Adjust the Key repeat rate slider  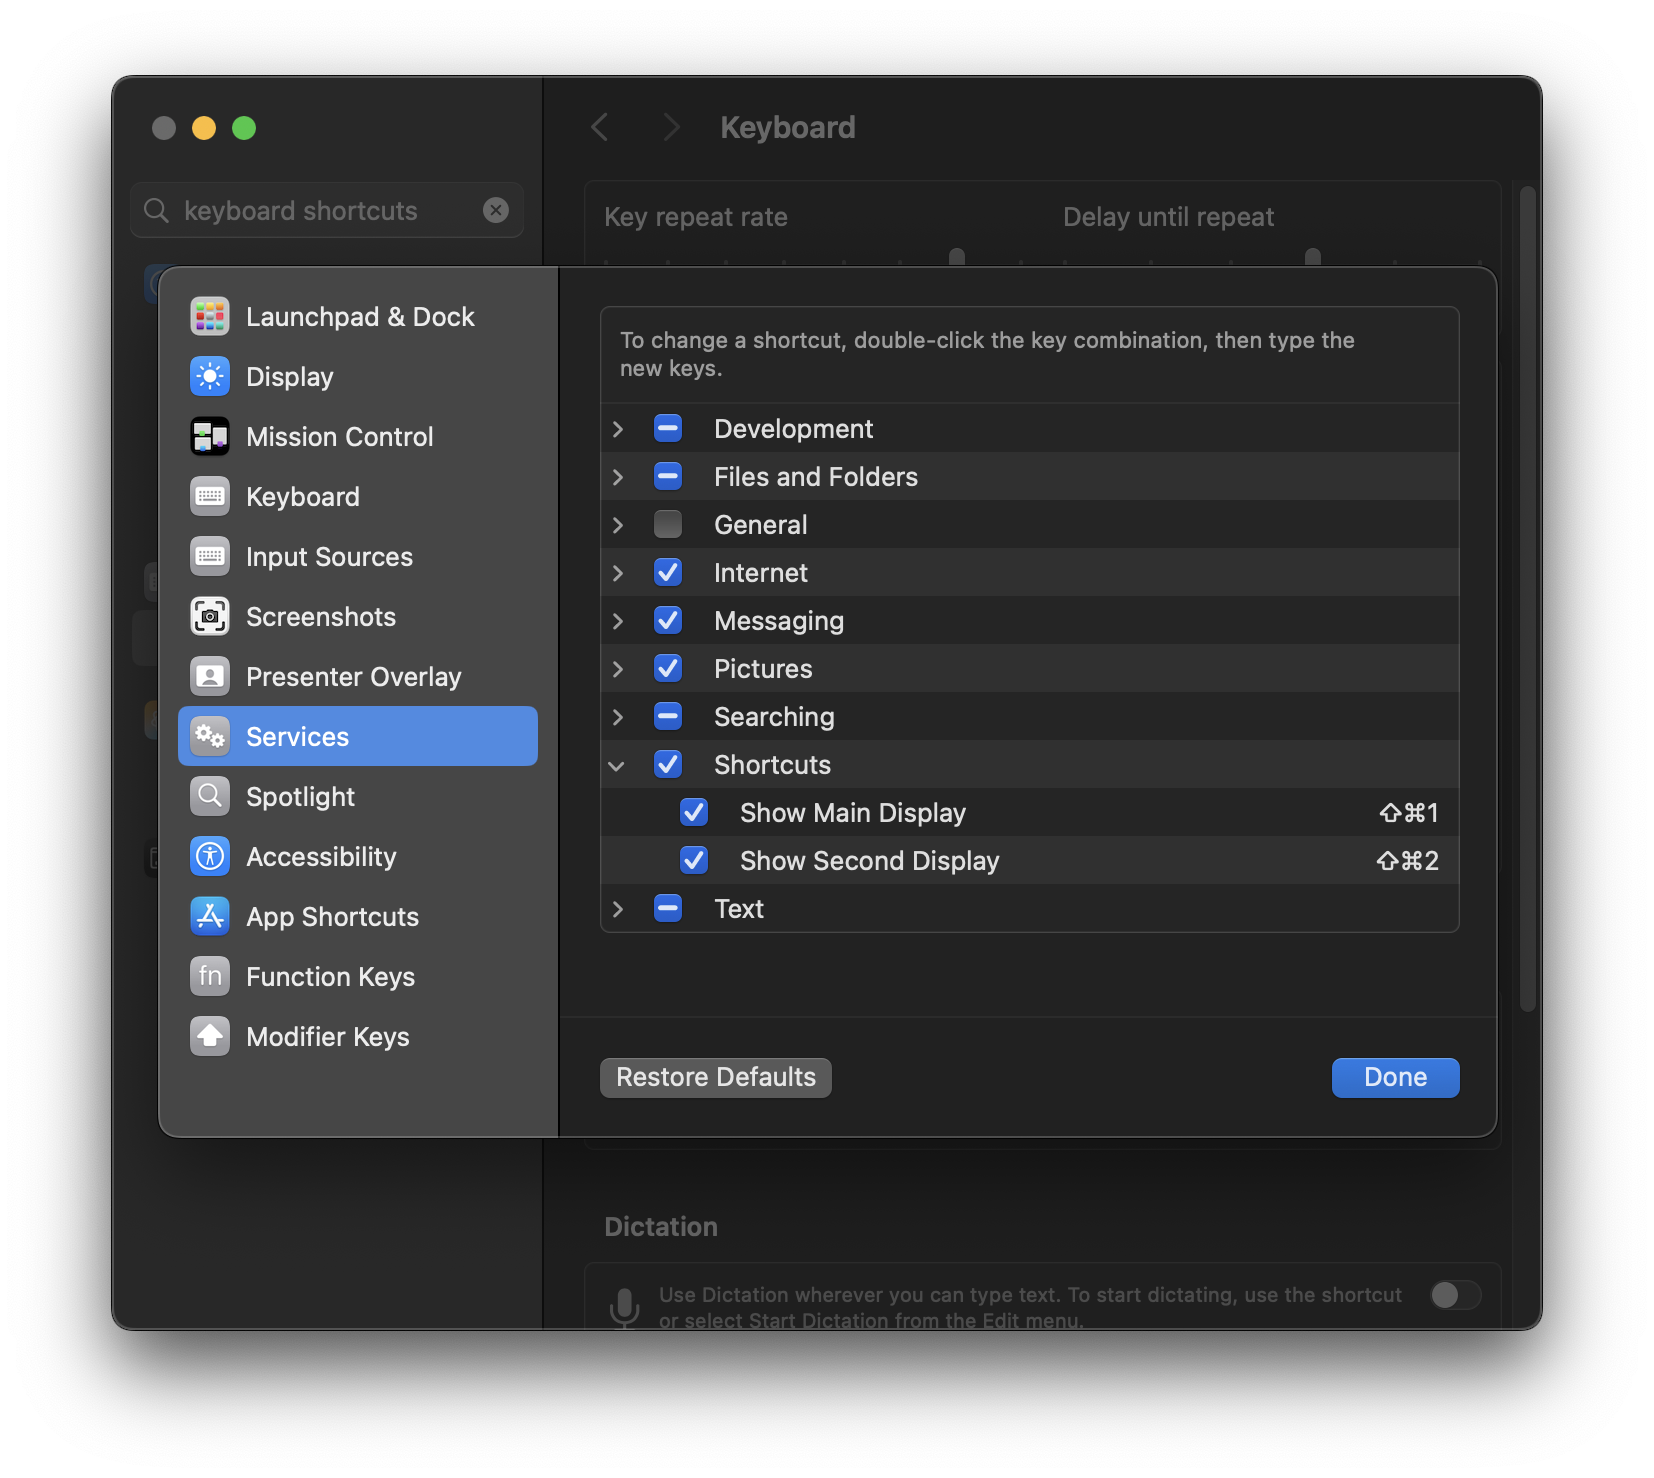pos(957,257)
